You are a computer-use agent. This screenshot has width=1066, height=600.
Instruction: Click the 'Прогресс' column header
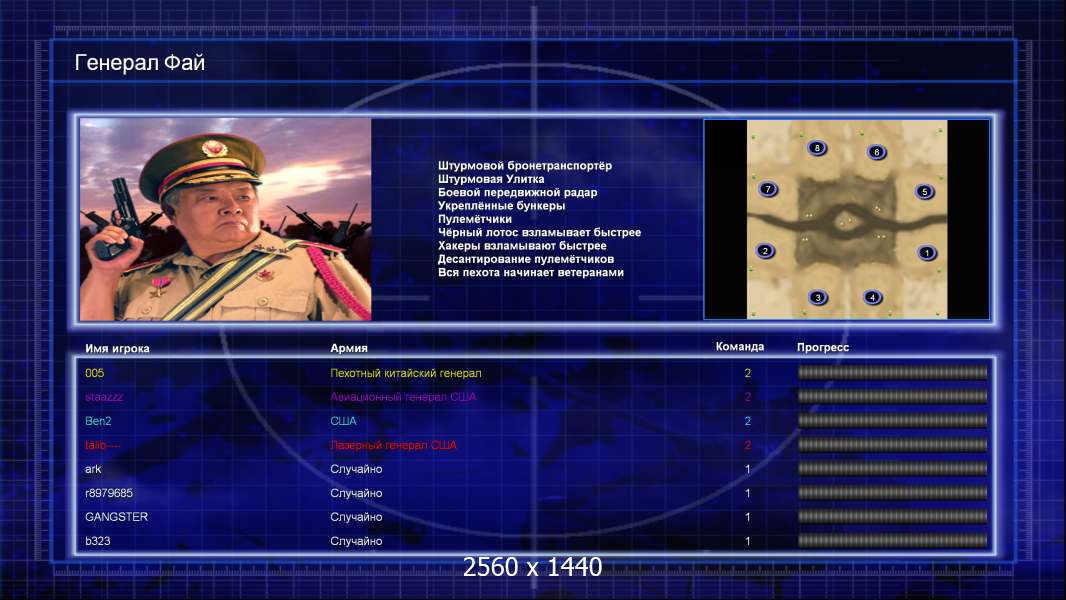(x=823, y=347)
